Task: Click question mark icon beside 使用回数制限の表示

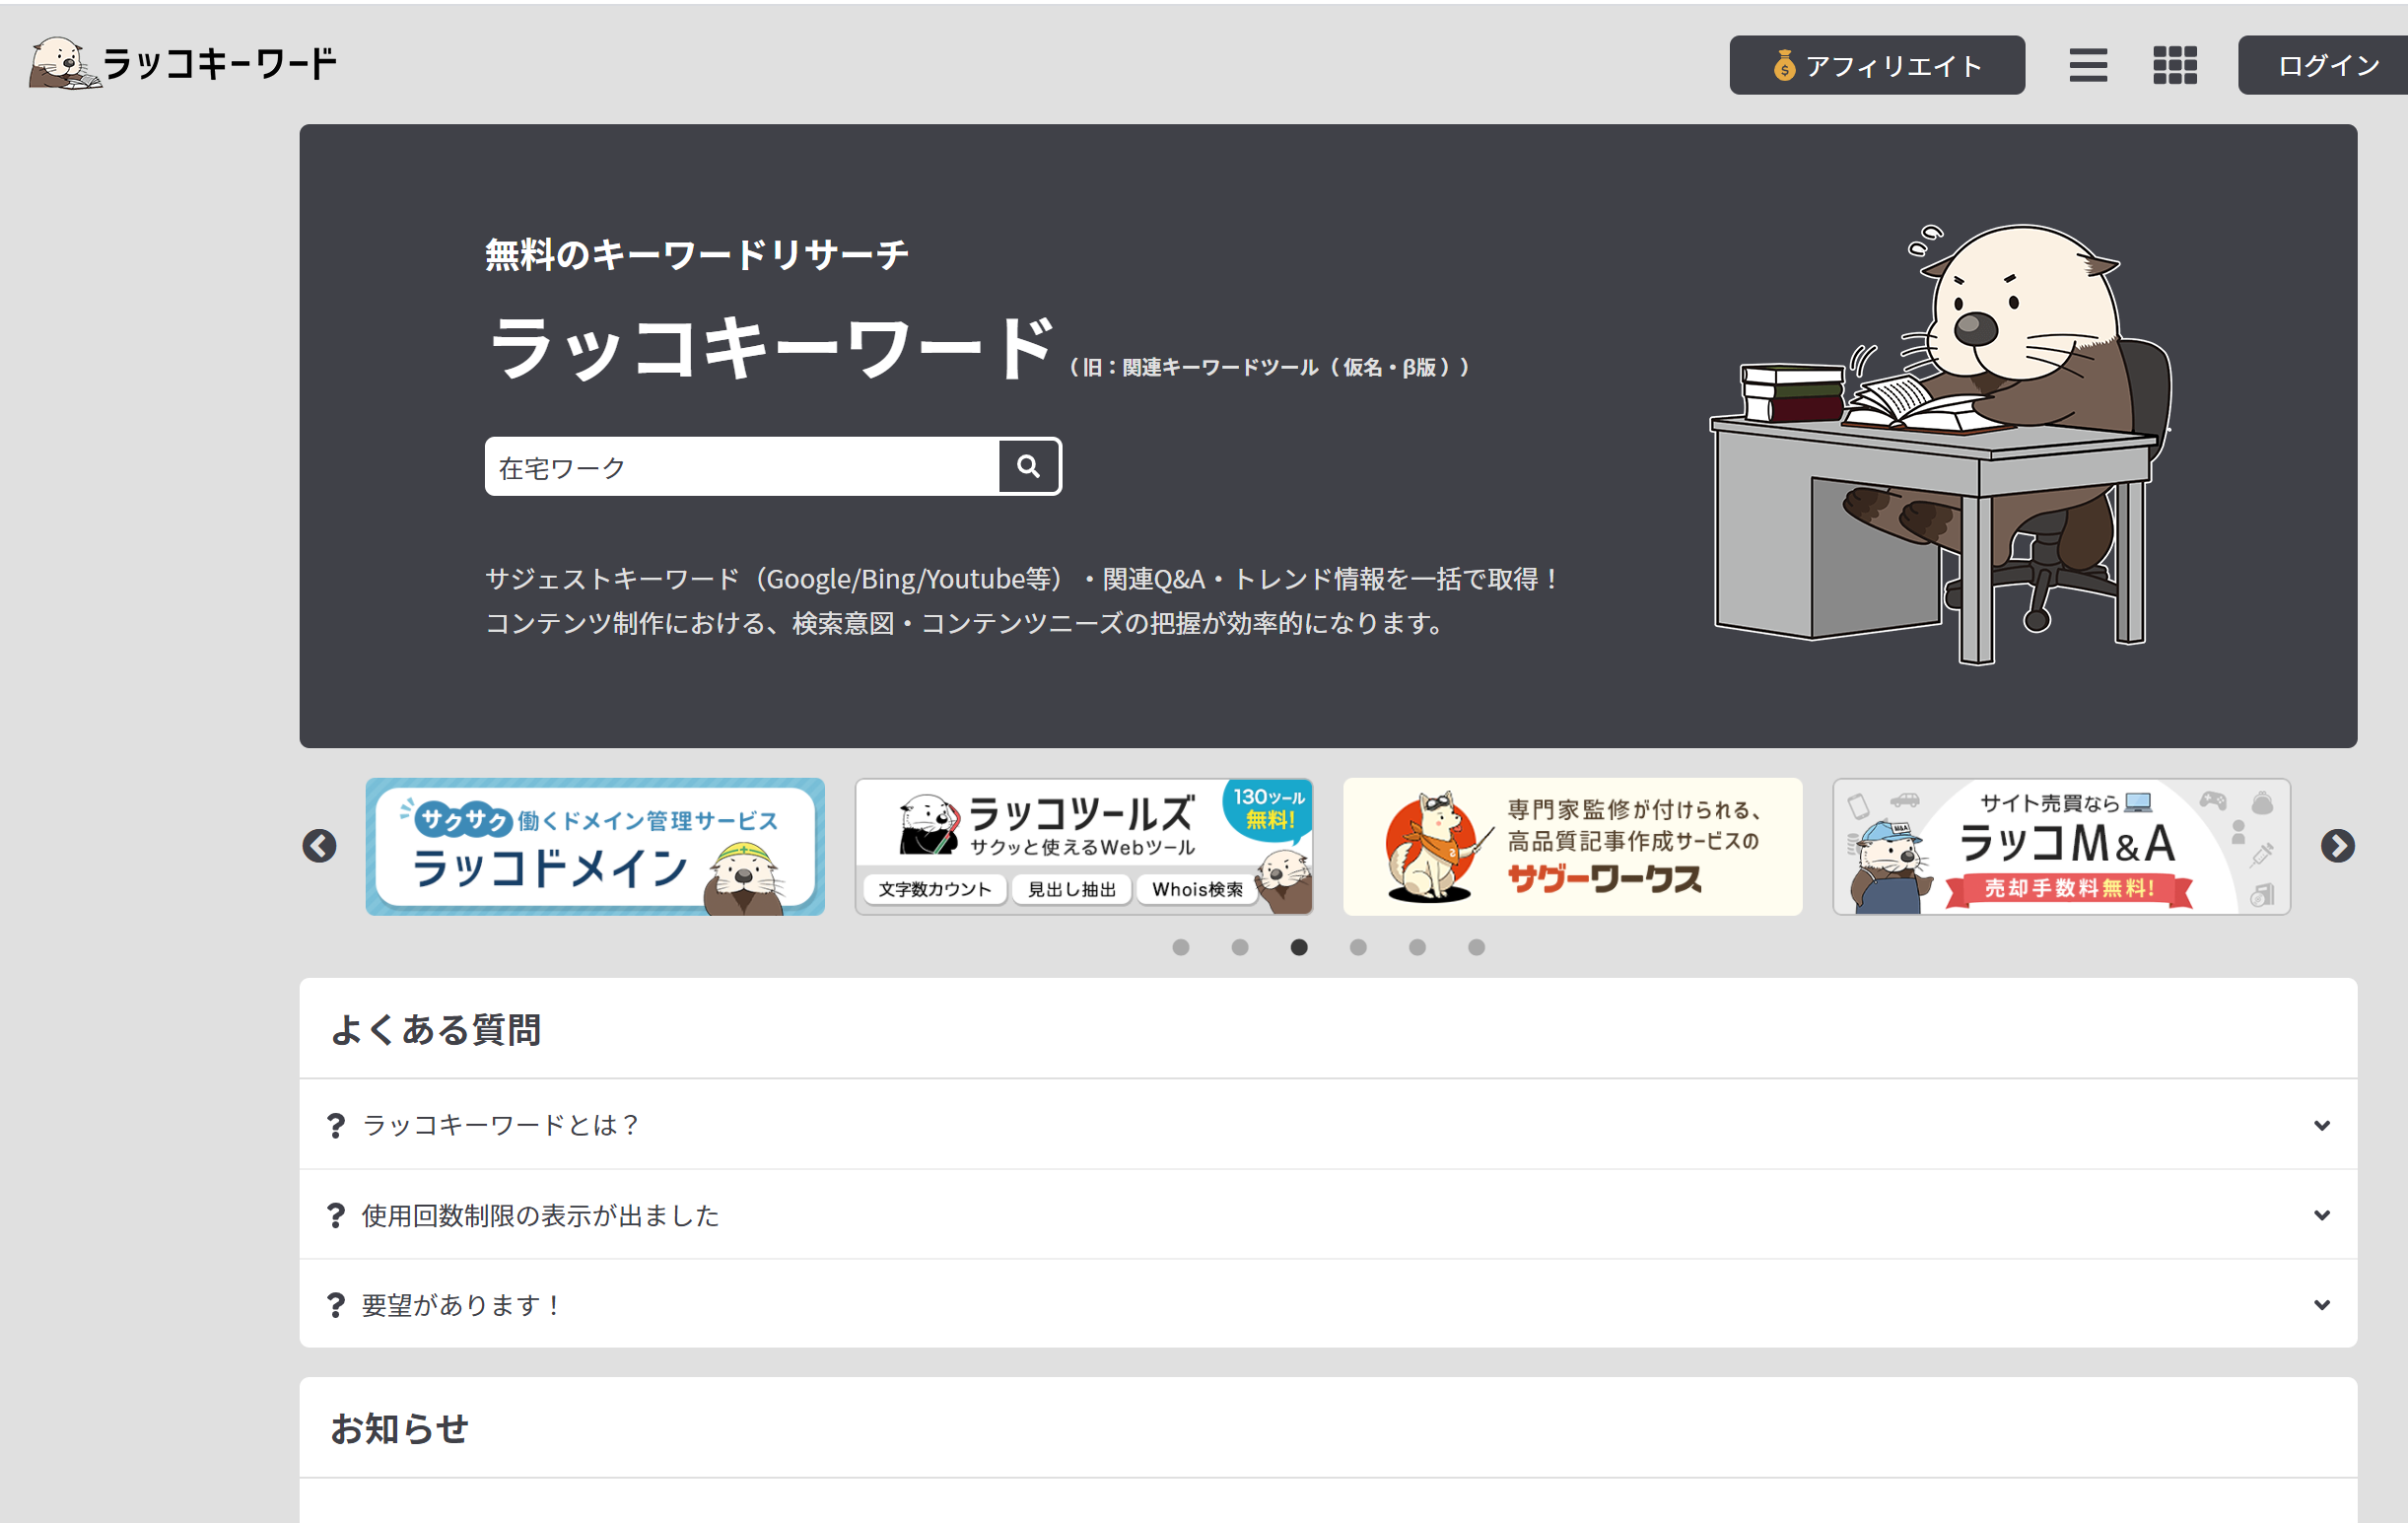Action: [x=336, y=1216]
